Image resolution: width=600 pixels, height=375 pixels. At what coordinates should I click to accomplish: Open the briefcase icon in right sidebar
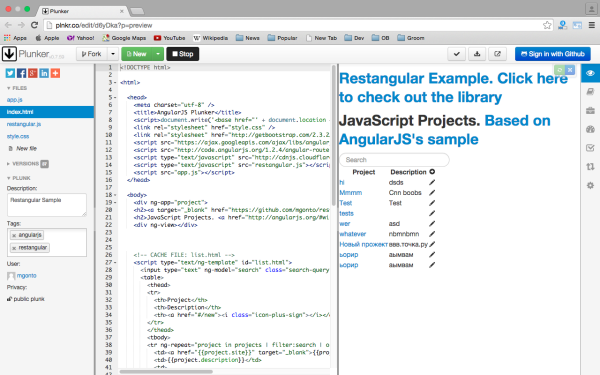click(x=590, y=111)
